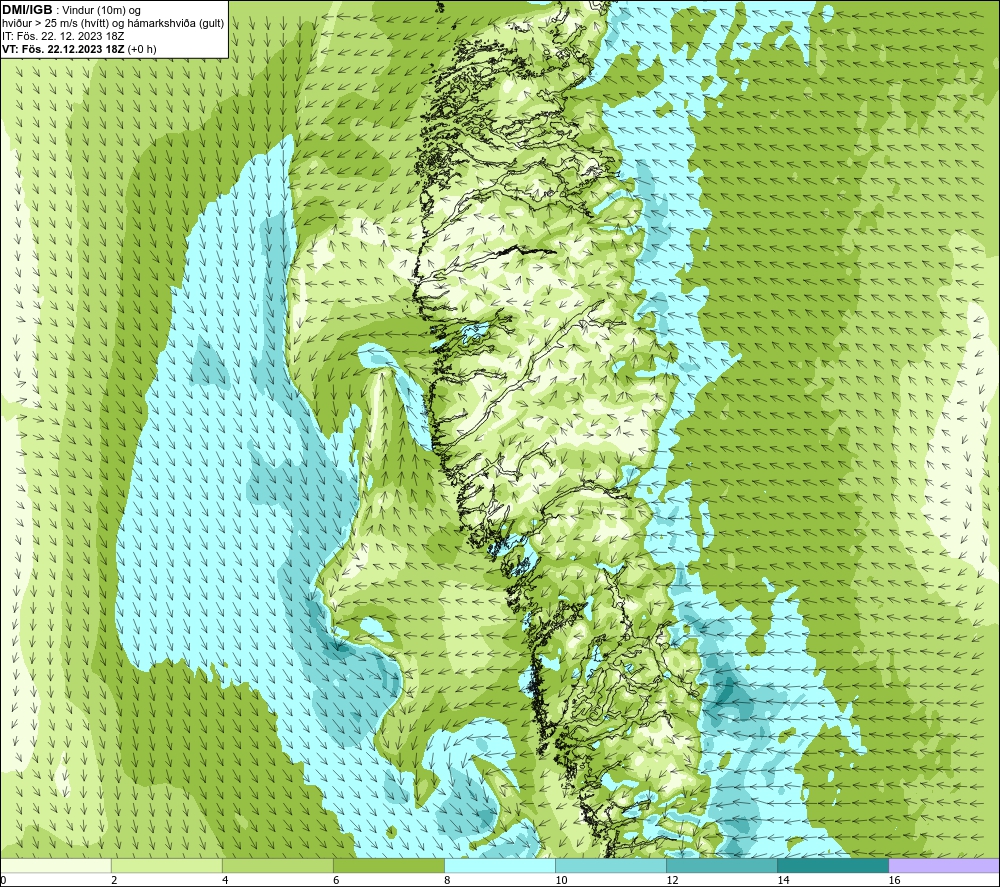The height and width of the screenshot is (887, 1000).
Task: Click the "4" scale label
Action: tap(225, 880)
